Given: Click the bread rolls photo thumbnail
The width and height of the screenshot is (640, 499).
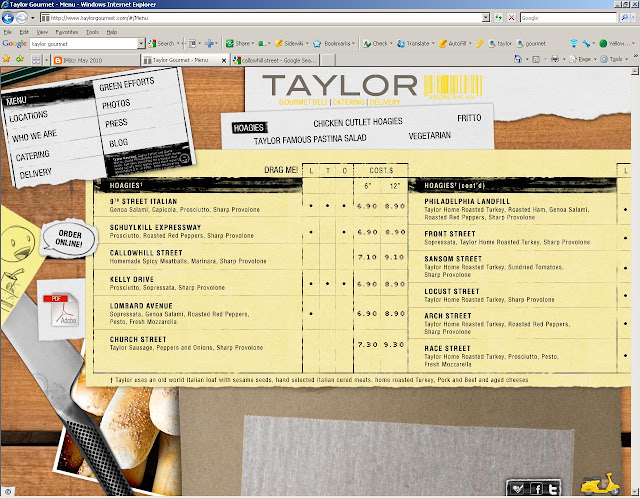Looking at the screenshot, I should [x=118, y=437].
